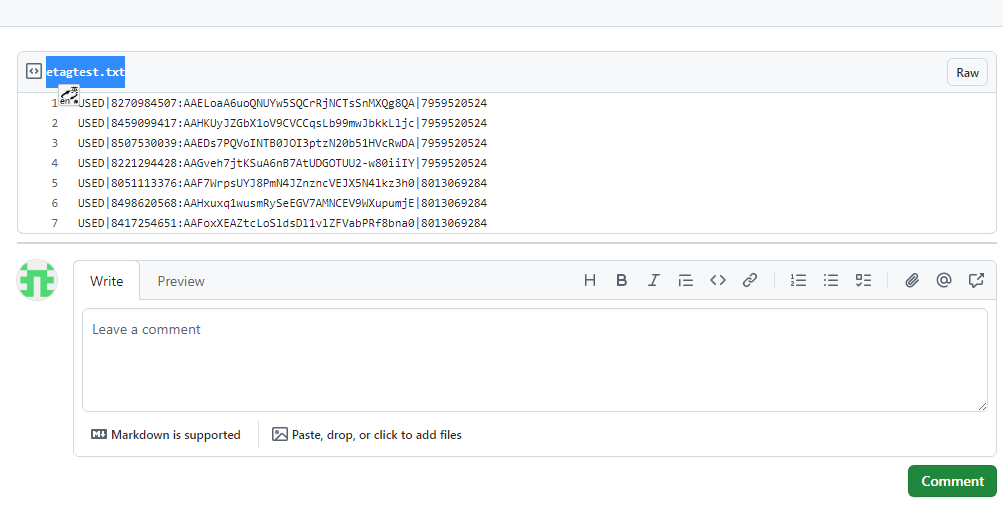Attach files using the paperclip icon

pyautogui.click(x=911, y=281)
